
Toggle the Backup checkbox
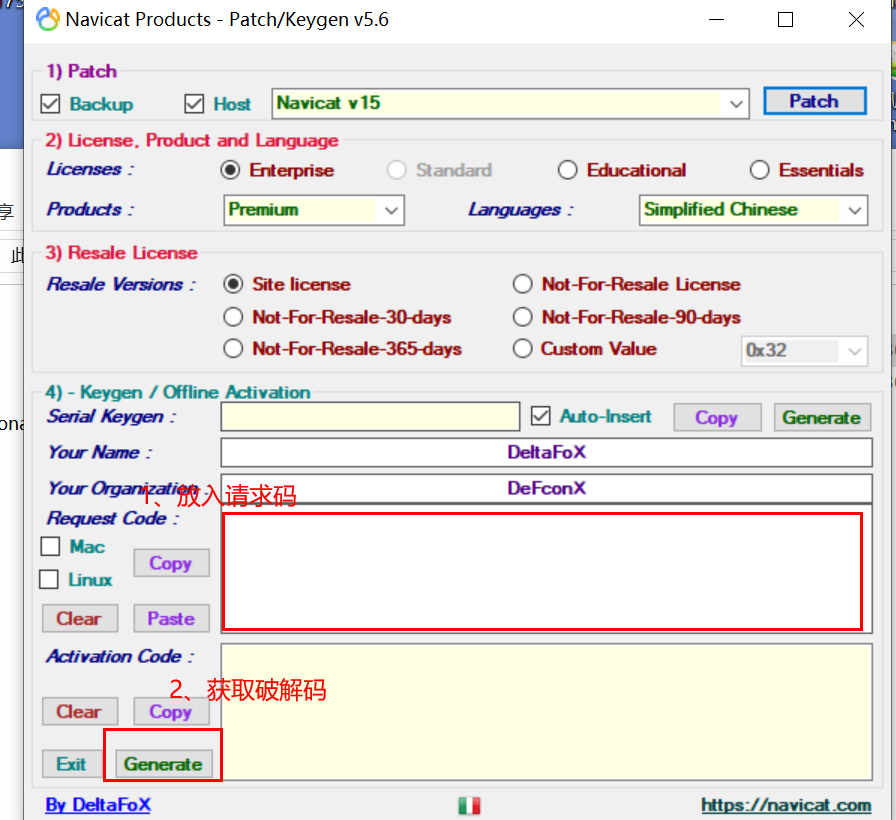click(x=50, y=104)
